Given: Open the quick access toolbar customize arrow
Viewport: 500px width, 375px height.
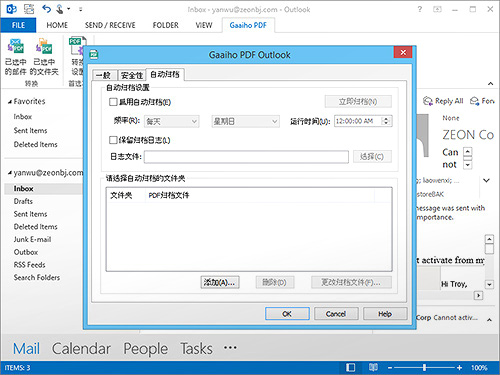Looking at the screenshot, I should click(x=80, y=9).
